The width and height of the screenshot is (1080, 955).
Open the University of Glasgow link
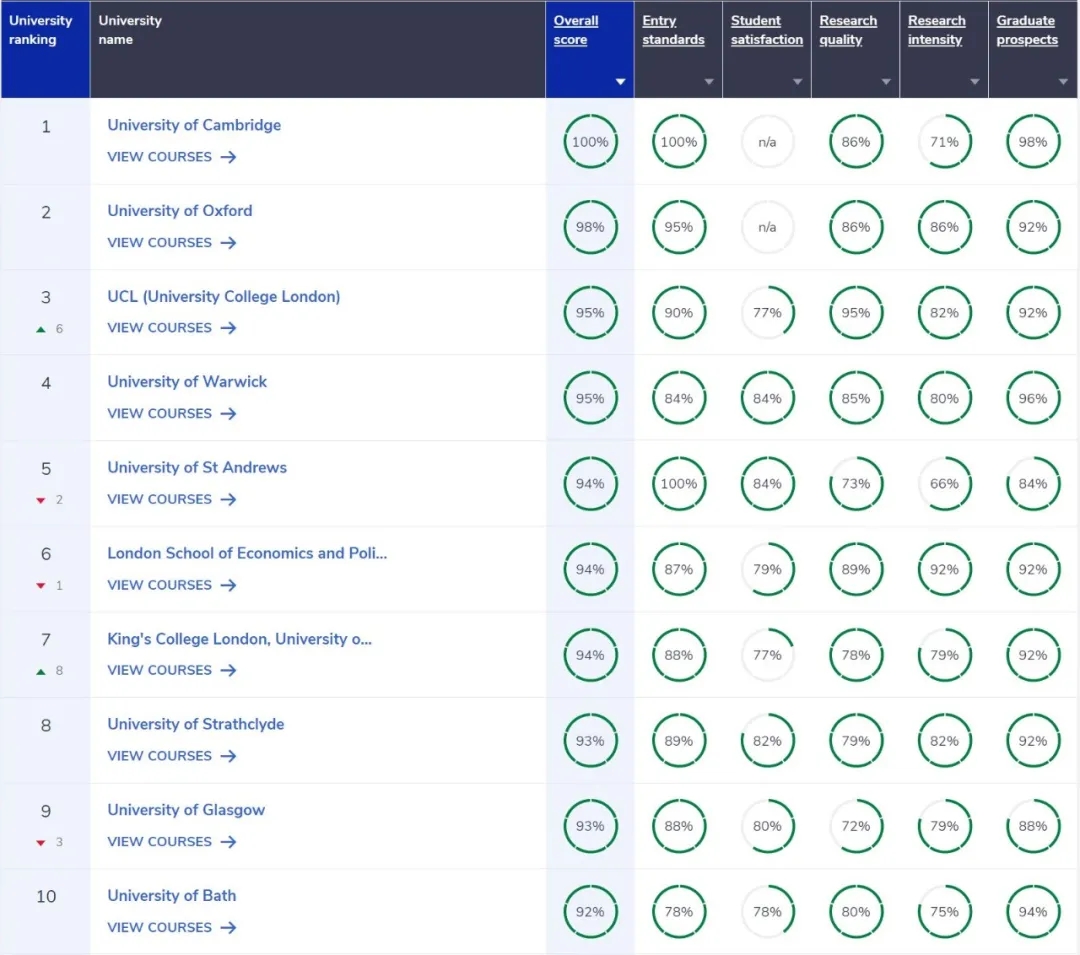[186, 810]
